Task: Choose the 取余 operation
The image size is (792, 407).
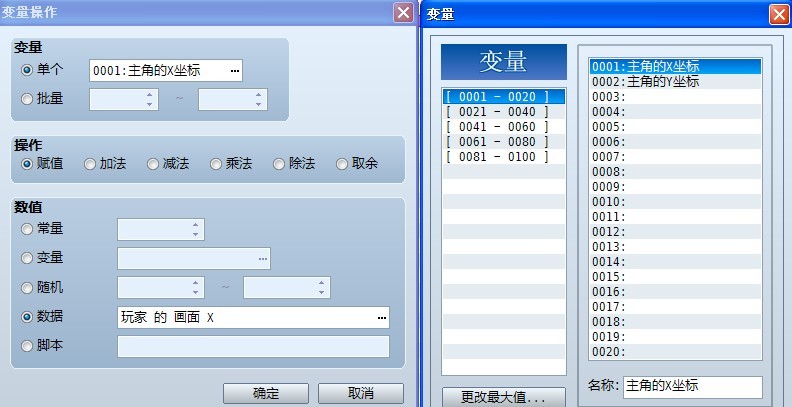Action: click(x=342, y=164)
